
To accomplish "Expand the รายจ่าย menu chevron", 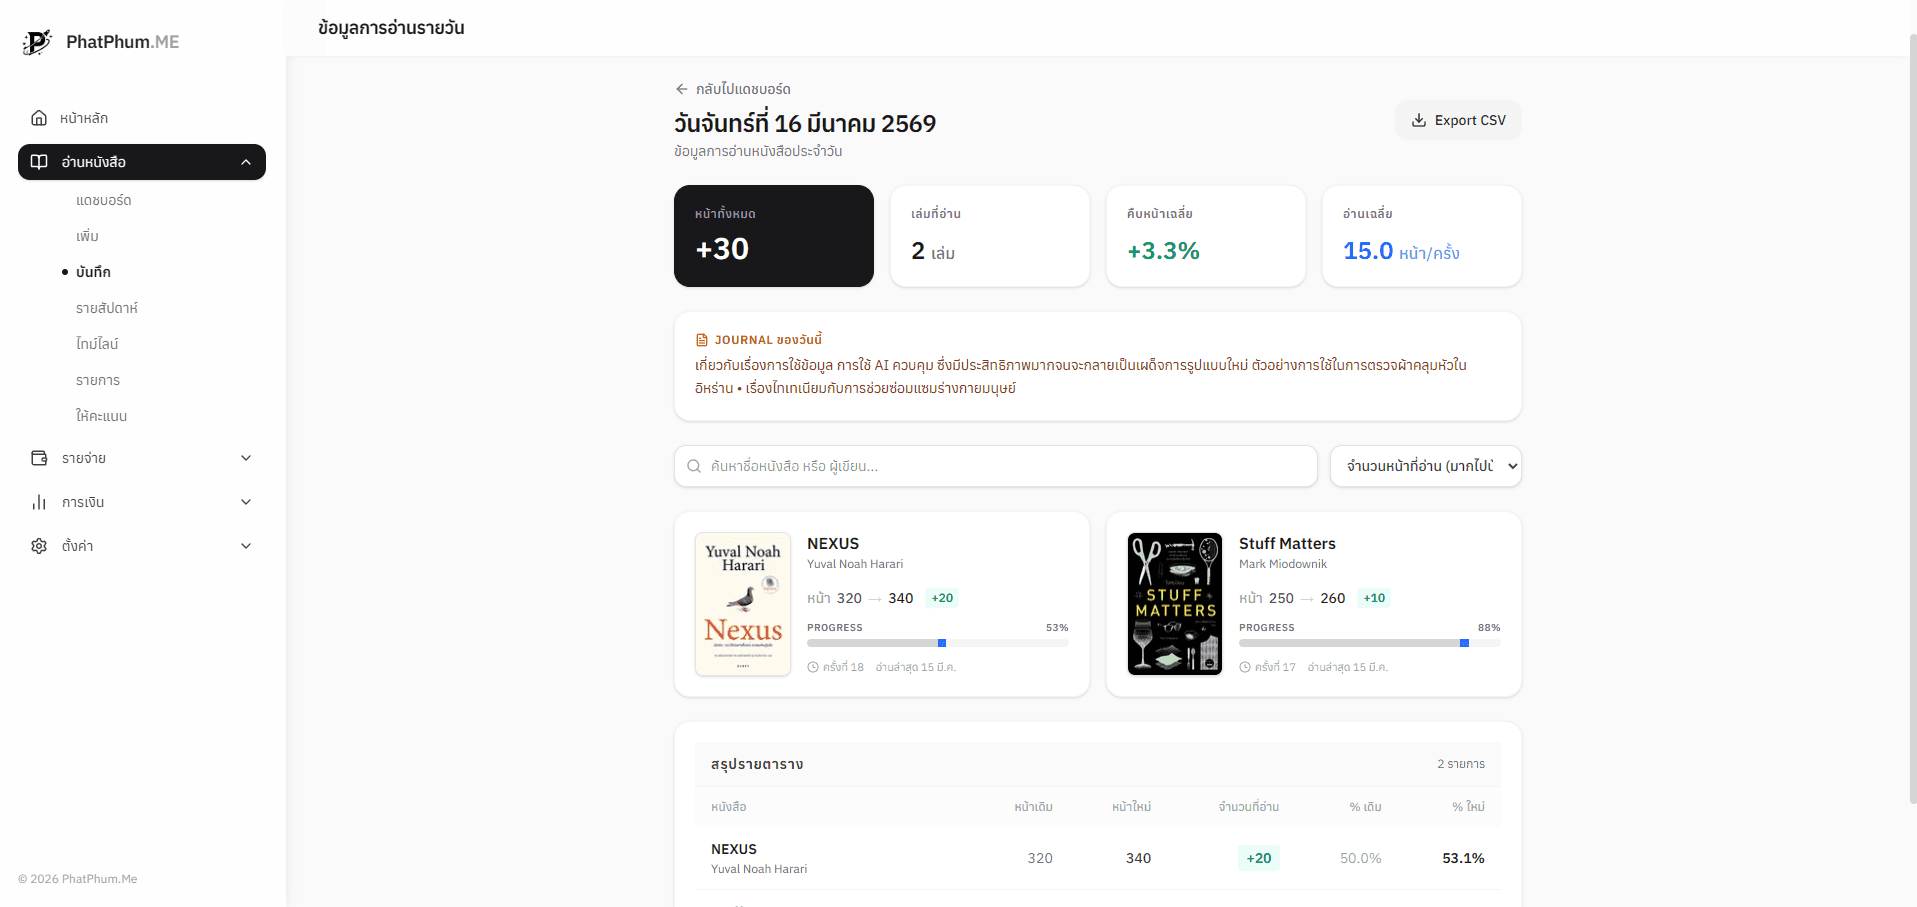I will tap(246, 458).
